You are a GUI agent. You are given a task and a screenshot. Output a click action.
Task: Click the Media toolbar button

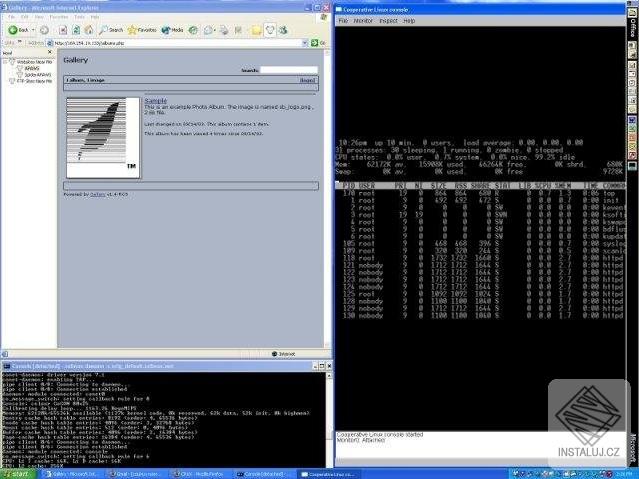pos(172,30)
